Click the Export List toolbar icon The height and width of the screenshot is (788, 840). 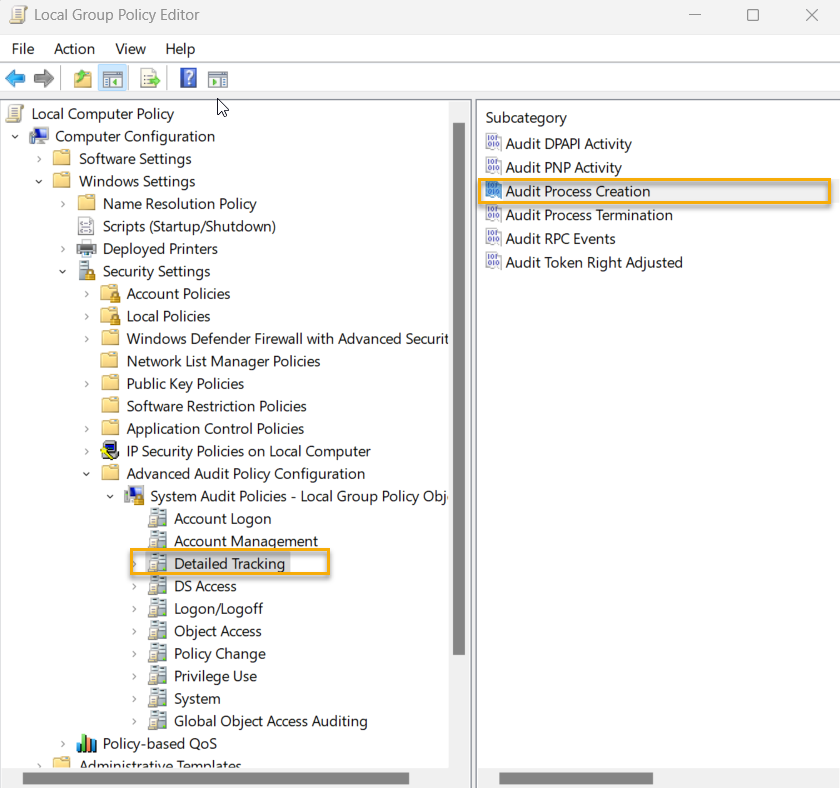[150, 78]
